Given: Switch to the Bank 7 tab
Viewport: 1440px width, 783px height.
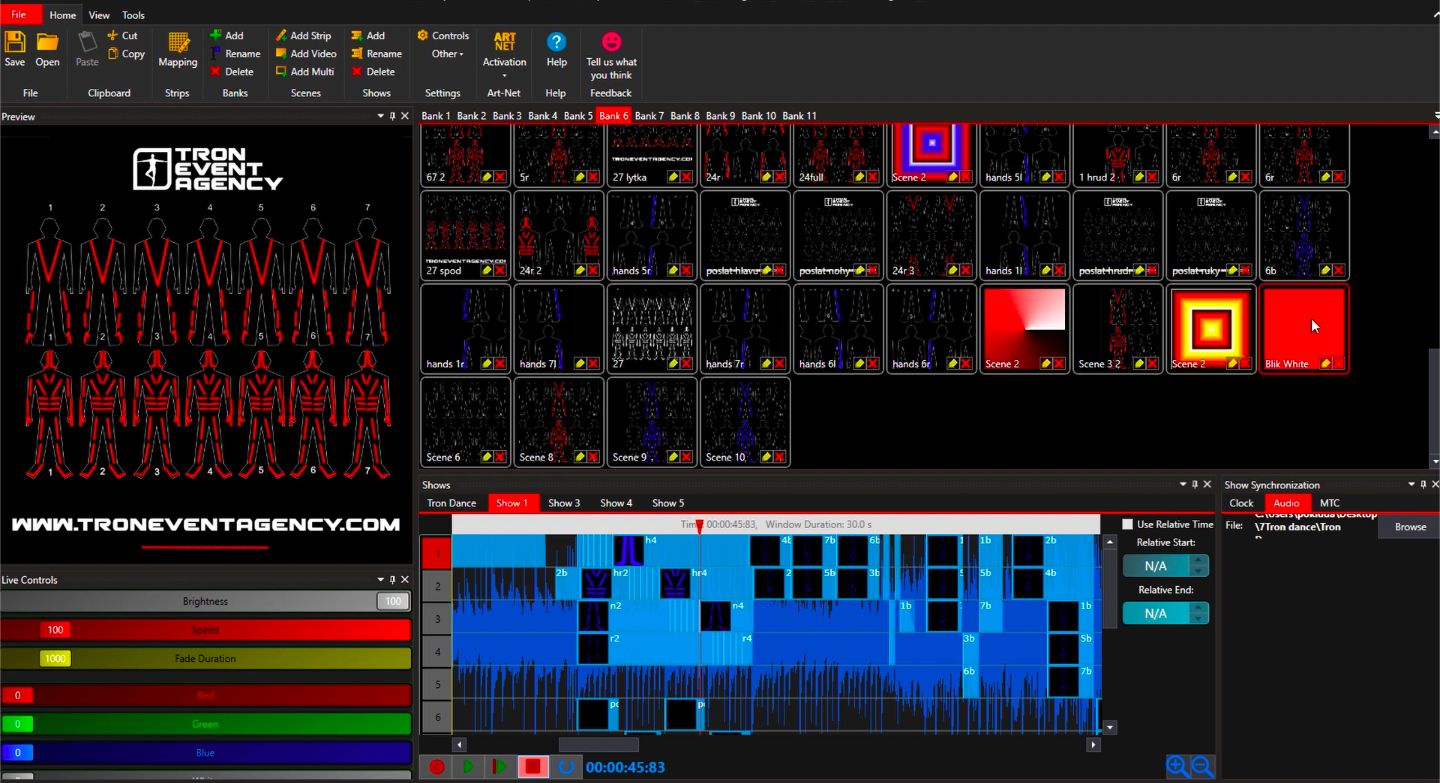Looking at the screenshot, I should (x=649, y=116).
